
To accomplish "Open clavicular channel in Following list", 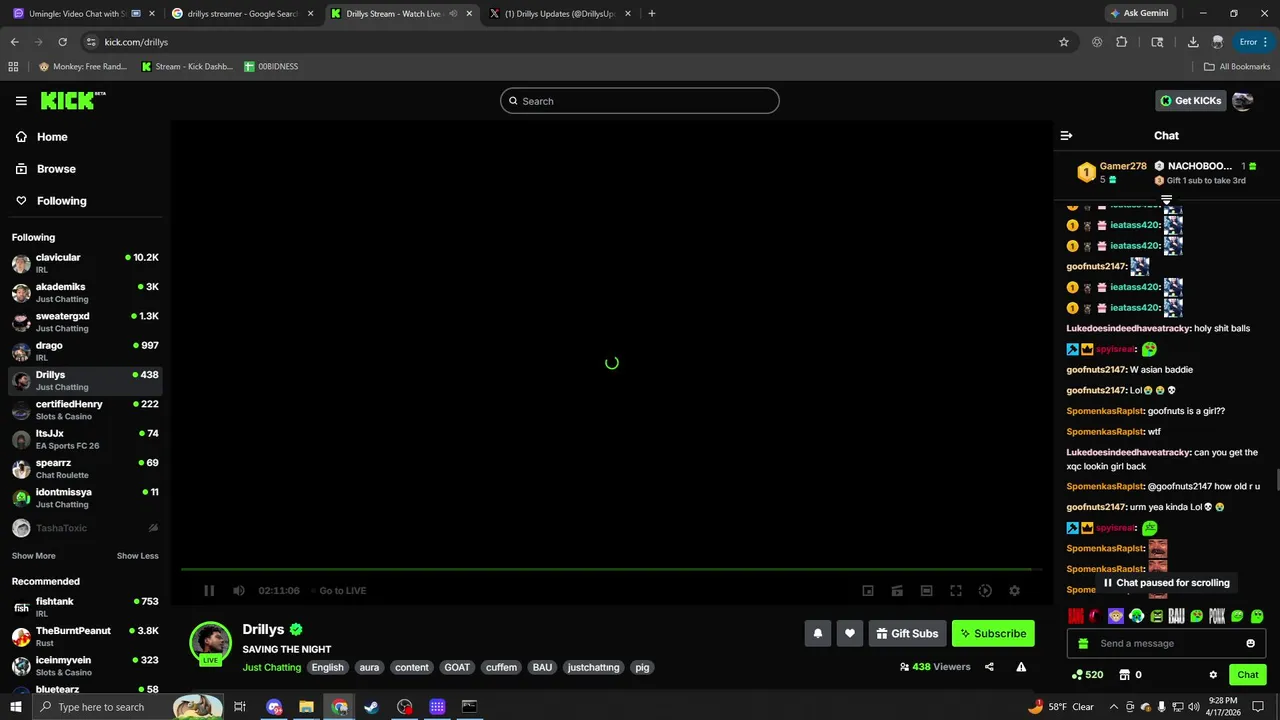I will point(85,264).
